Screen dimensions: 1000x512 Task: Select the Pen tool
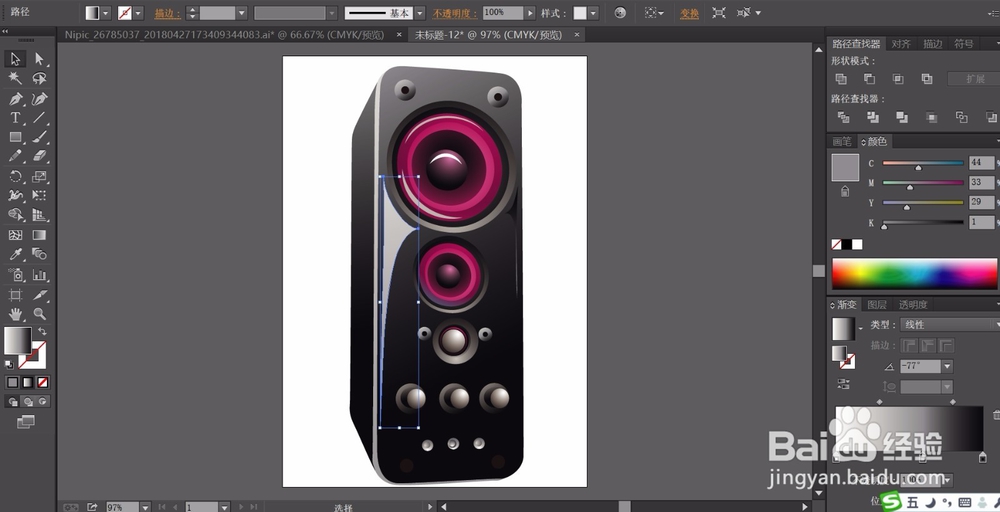tap(15, 98)
